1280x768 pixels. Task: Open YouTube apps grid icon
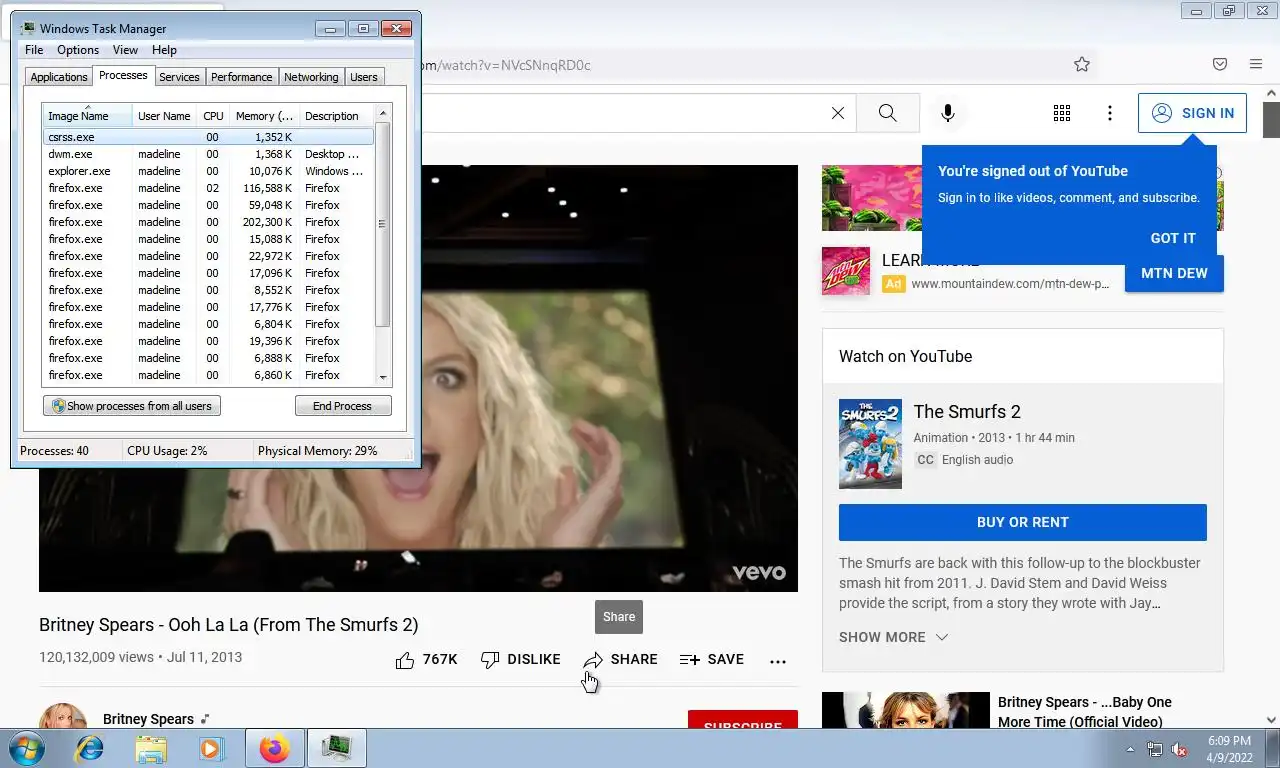tap(1062, 113)
